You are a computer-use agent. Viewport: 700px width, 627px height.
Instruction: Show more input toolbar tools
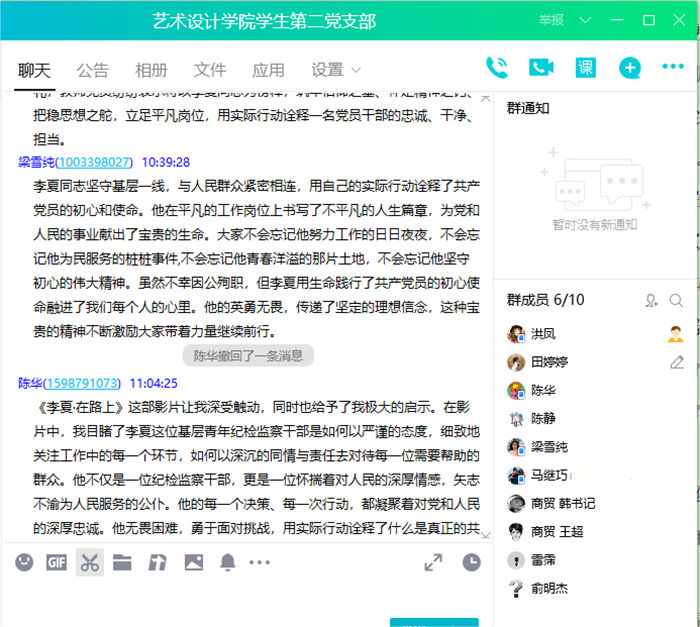point(259,563)
